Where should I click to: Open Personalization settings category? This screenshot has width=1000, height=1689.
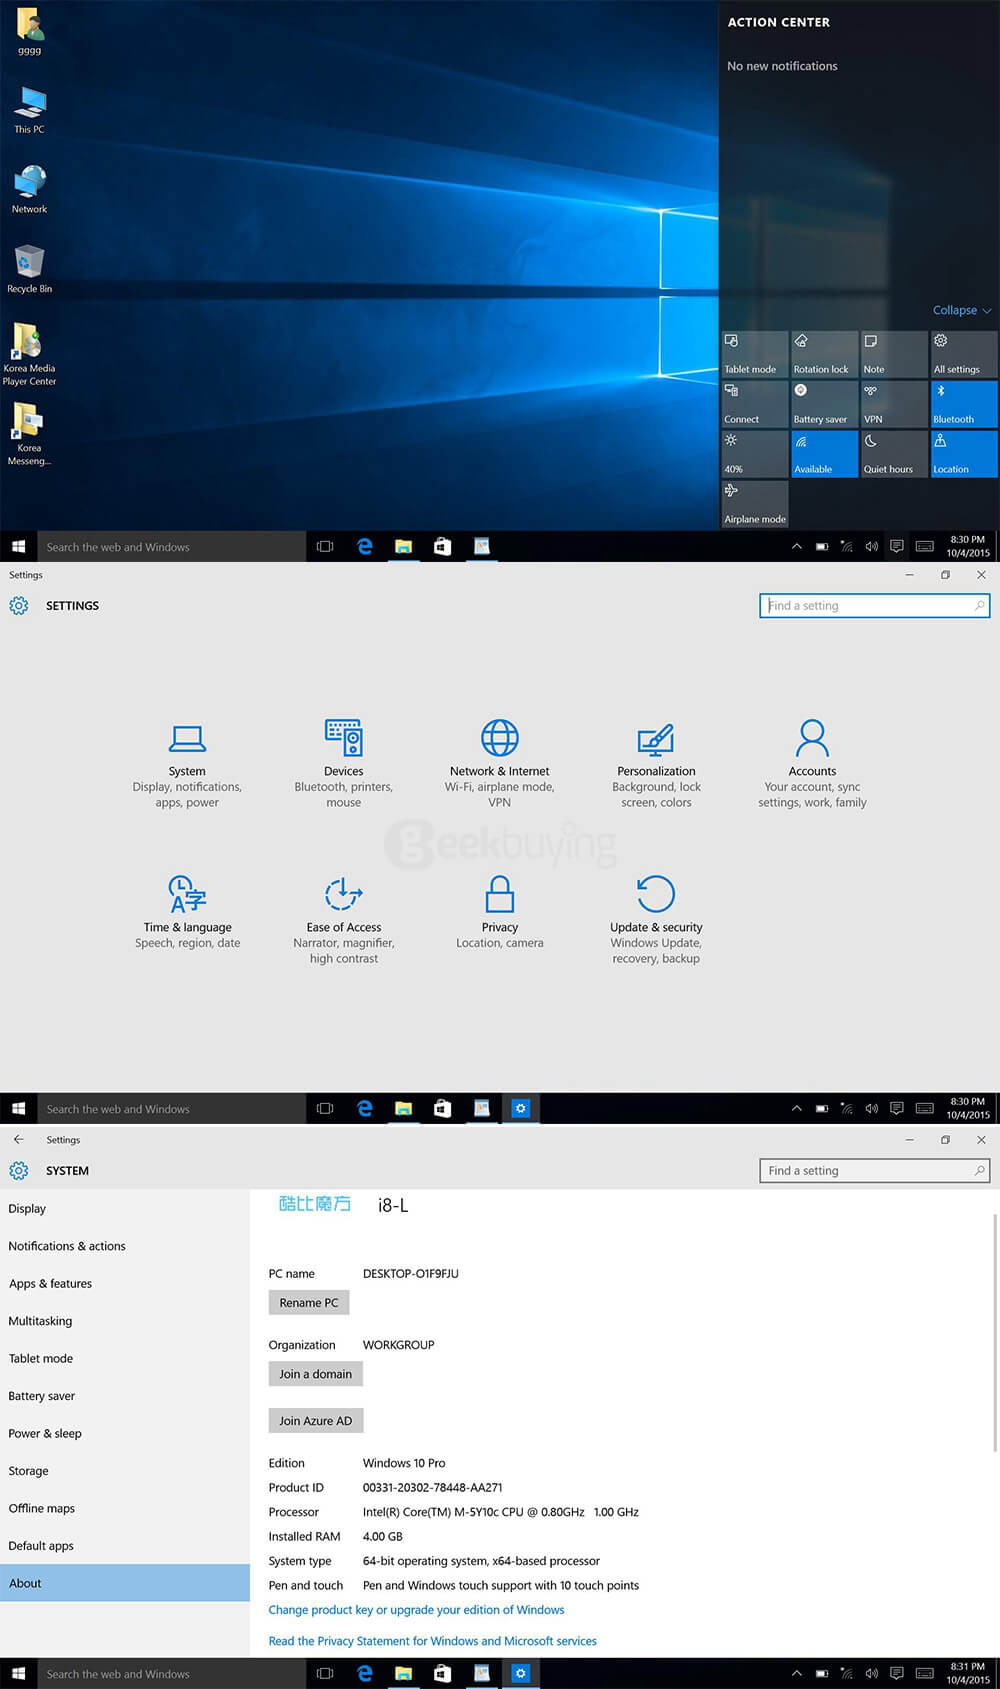click(656, 764)
